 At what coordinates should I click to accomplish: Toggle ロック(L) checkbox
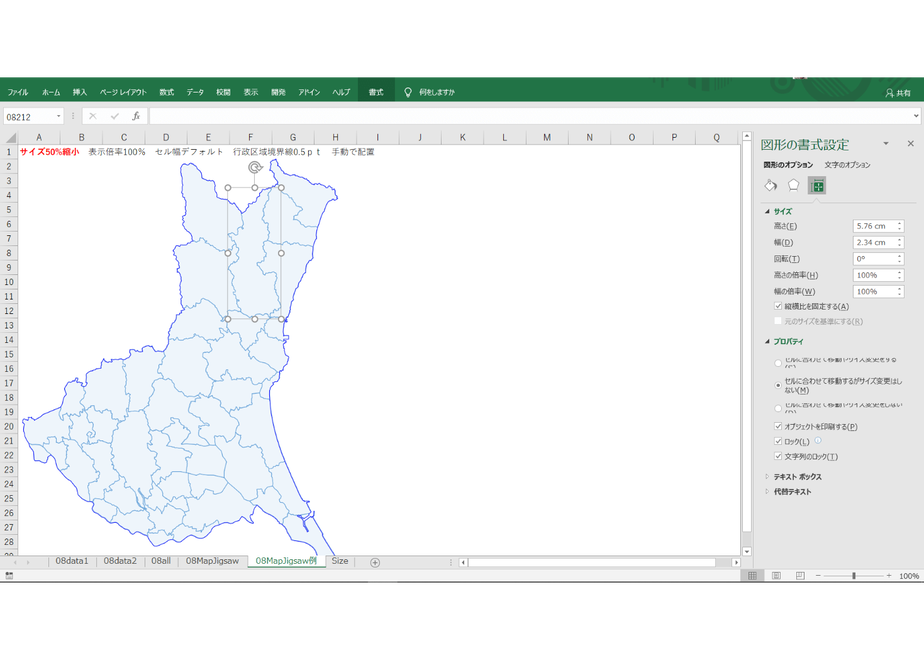[778, 441]
